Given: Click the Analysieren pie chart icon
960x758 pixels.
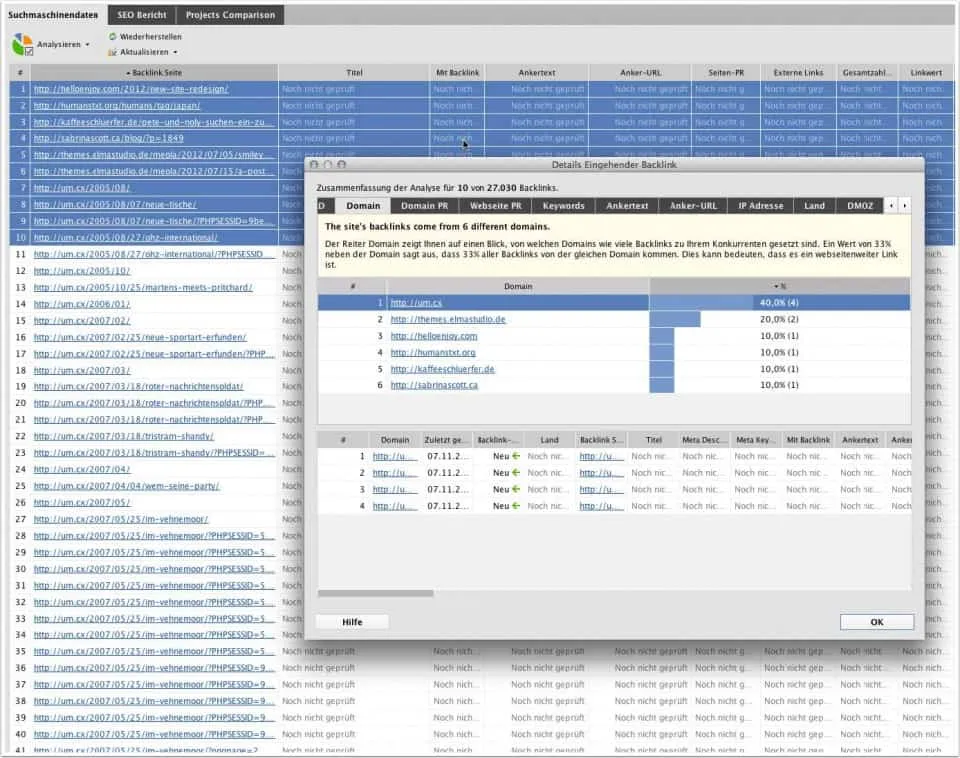Looking at the screenshot, I should pyautogui.click(x=22, y=44).
